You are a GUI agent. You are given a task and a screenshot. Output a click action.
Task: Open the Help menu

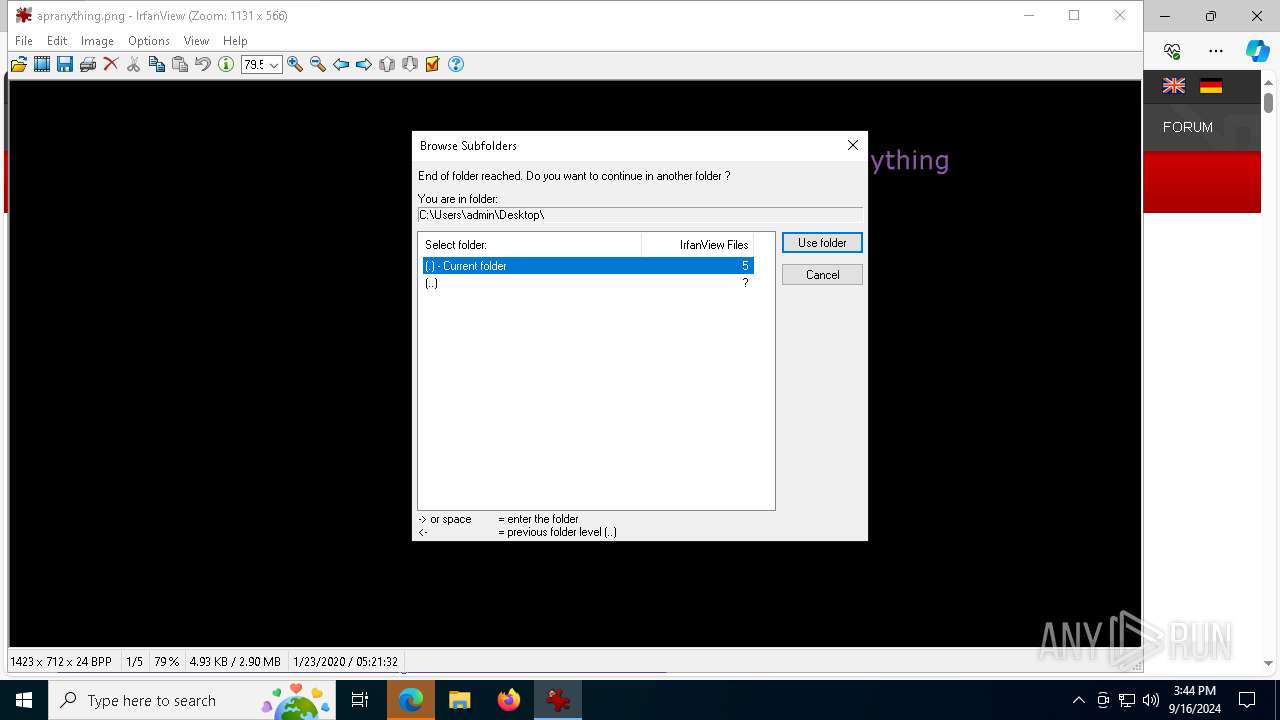[x=235, y=41]
